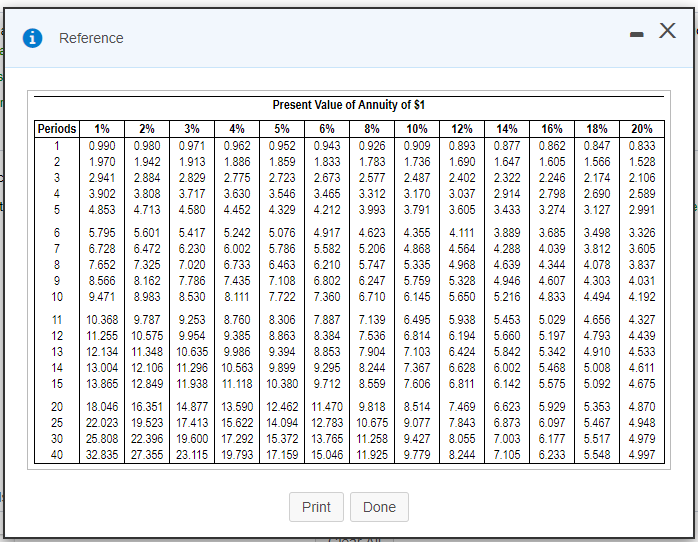Click the Print button
The image size is (698, 542).
point(316,507)
